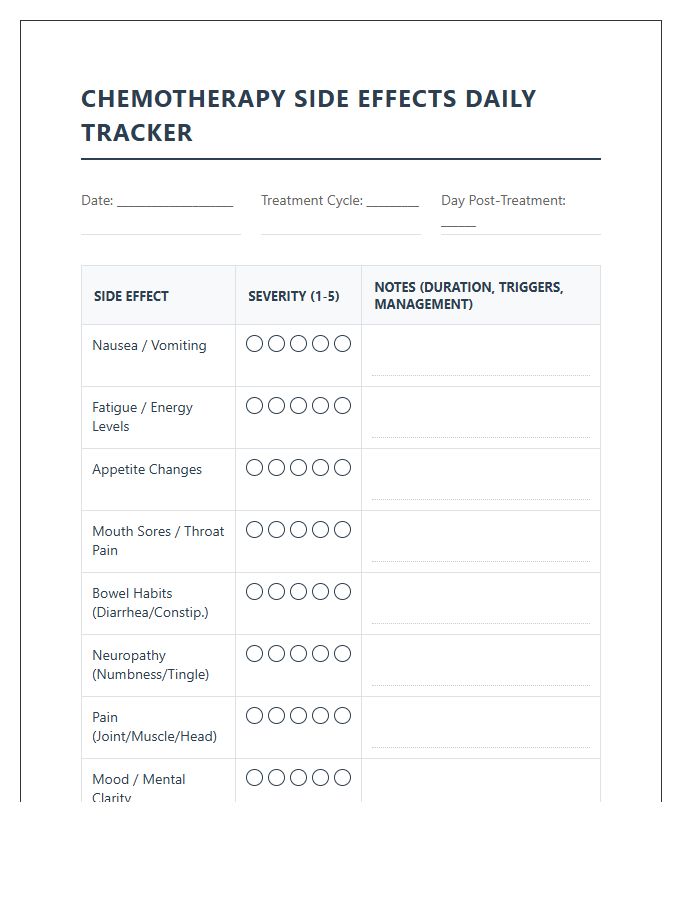The image size is (700, 900).
Task: Mark severity 2 for Mood / Mental Clarity
Action: point(276,778)
